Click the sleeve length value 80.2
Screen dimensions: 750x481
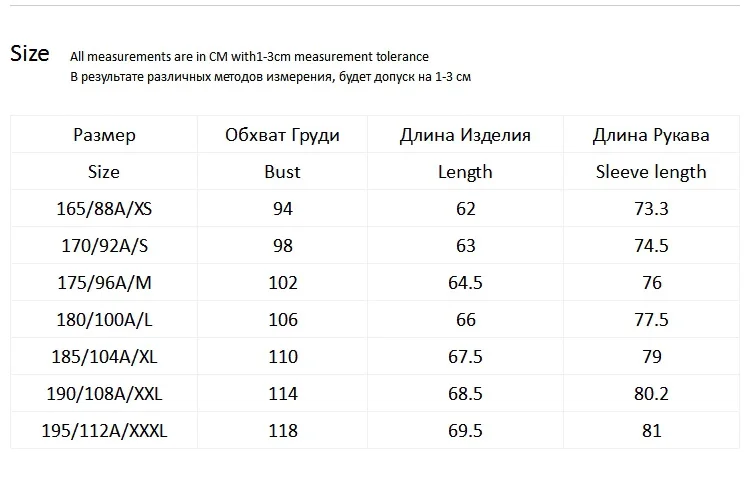[x=651, y=394]
